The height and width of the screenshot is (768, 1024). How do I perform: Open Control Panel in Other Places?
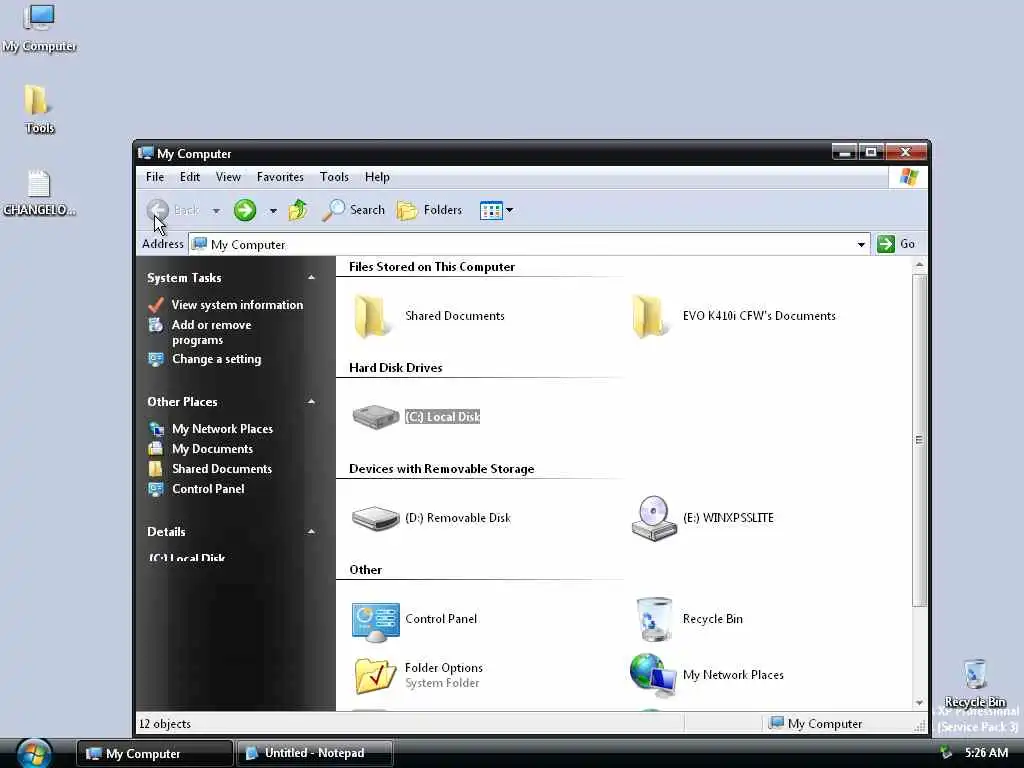click(208, 489)
